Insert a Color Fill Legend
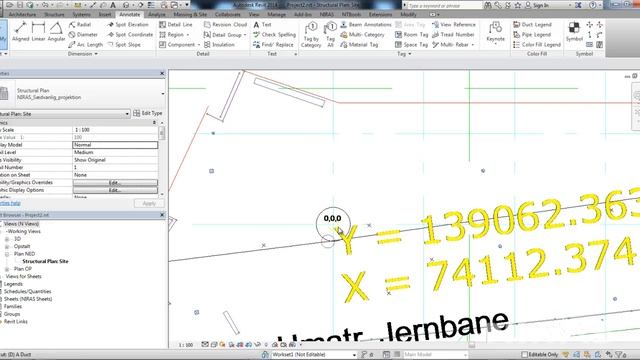 click(x=537, y=44)
